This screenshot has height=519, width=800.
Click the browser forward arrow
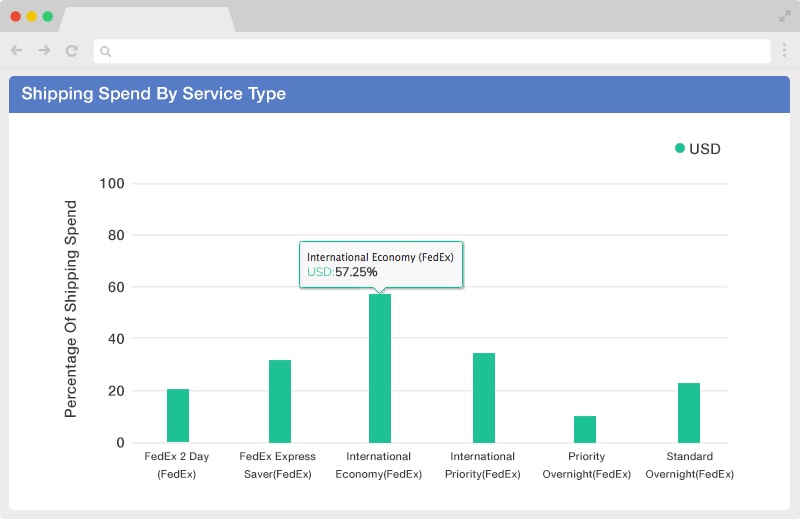[x=44, y=50]
